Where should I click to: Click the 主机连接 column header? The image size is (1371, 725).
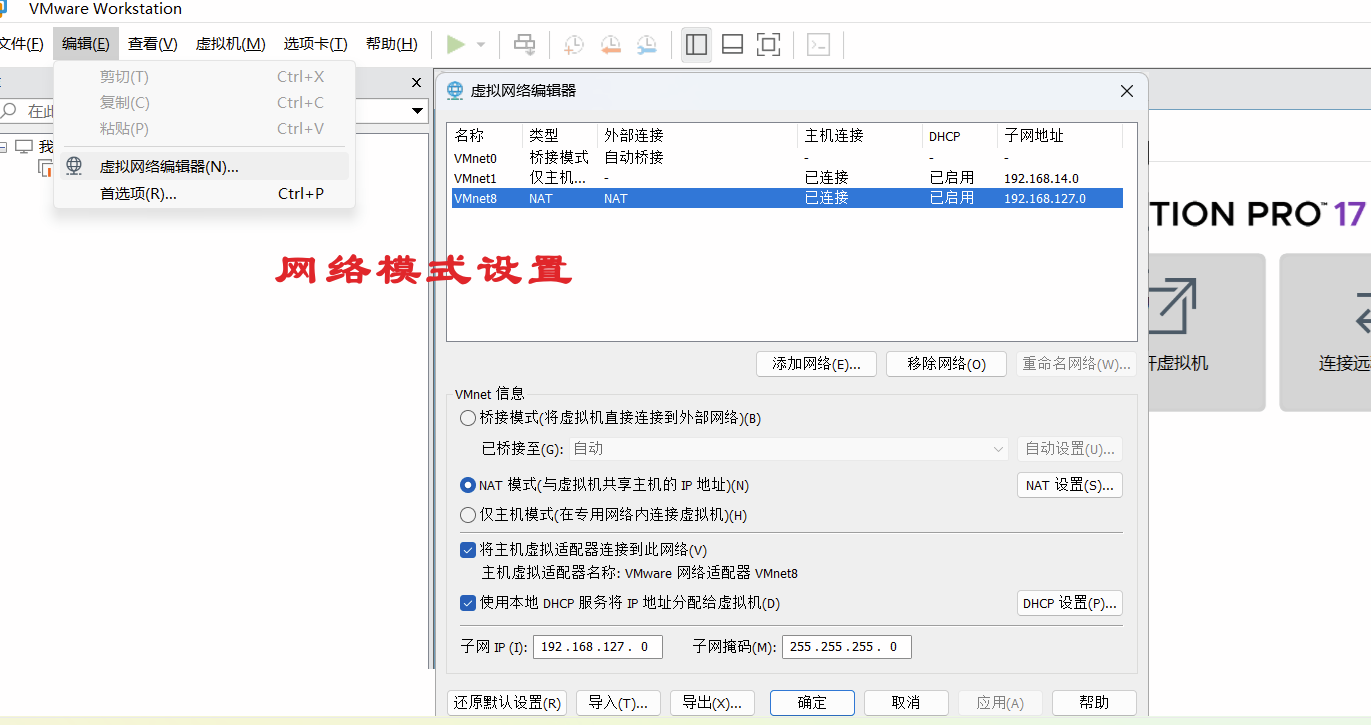click(x=860, y=136)
